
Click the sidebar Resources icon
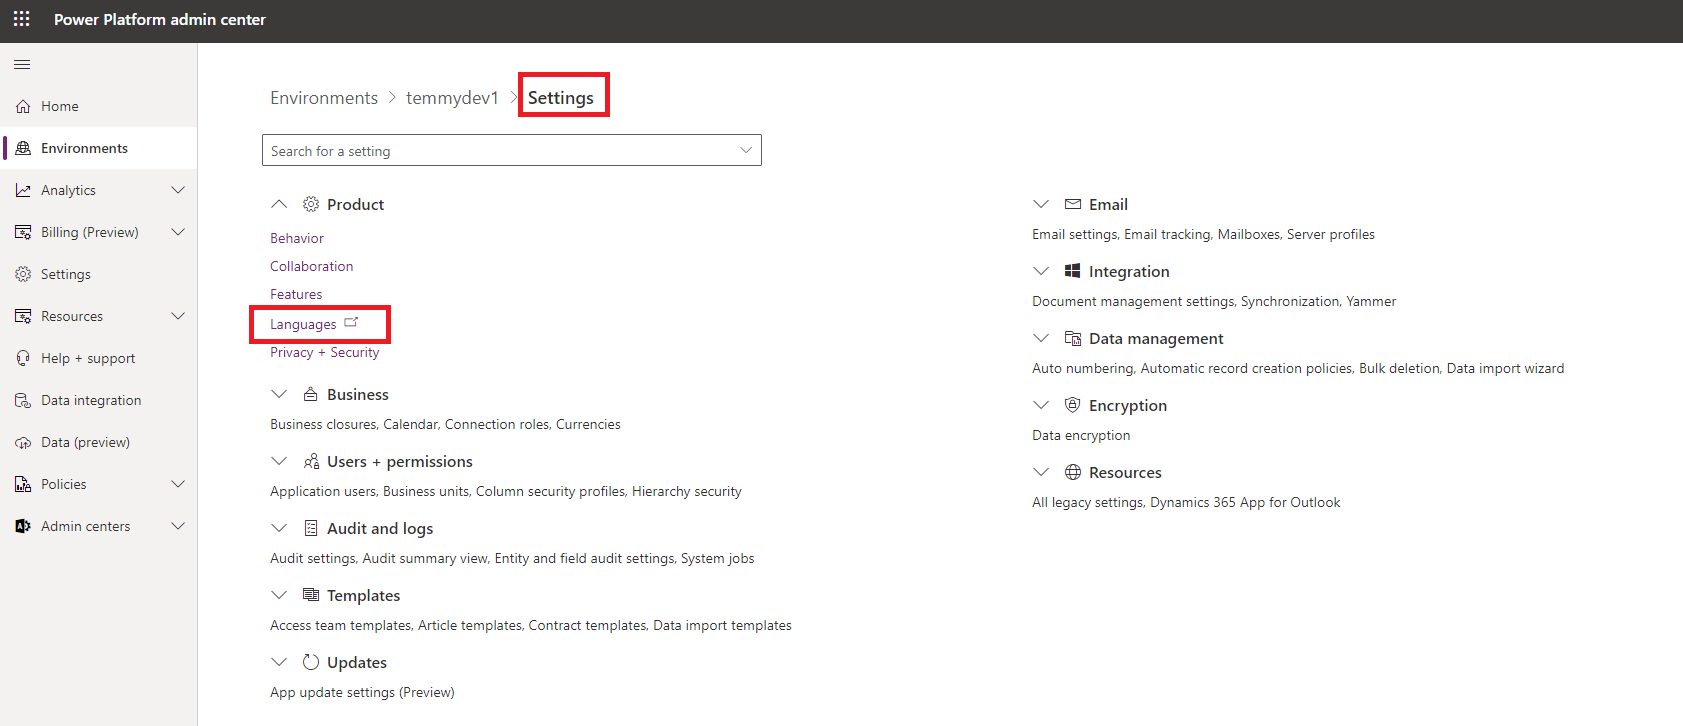point(23,316)
